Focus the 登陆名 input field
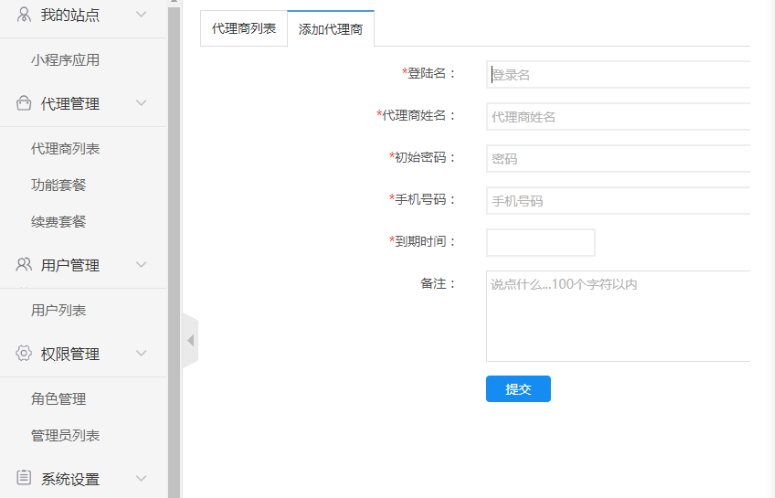The width and height of the screenshot is (775, 498). [617, 75]
